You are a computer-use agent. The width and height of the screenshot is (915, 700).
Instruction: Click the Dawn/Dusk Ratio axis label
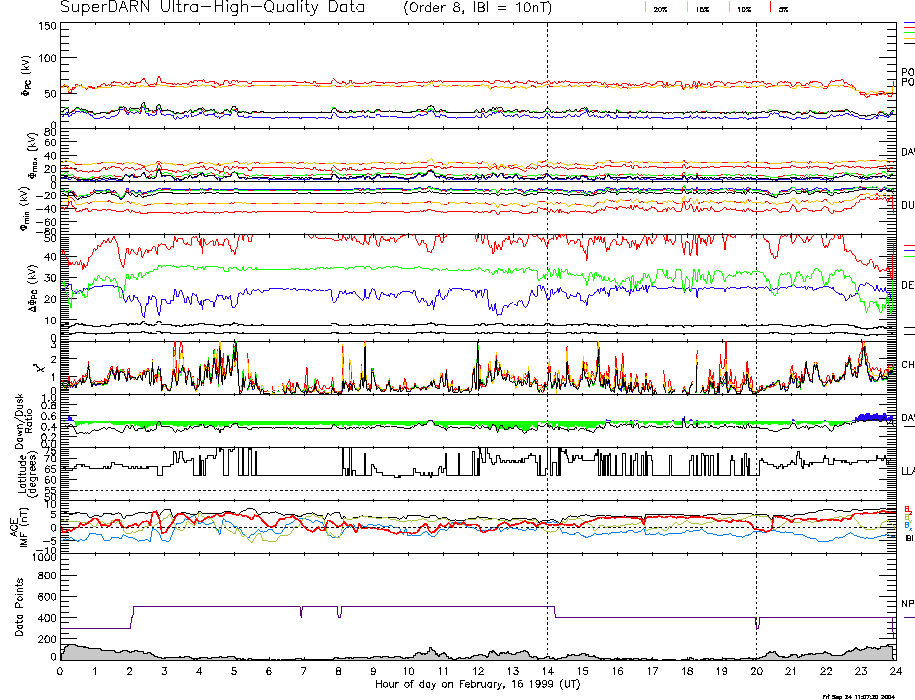tap(22, 419)
